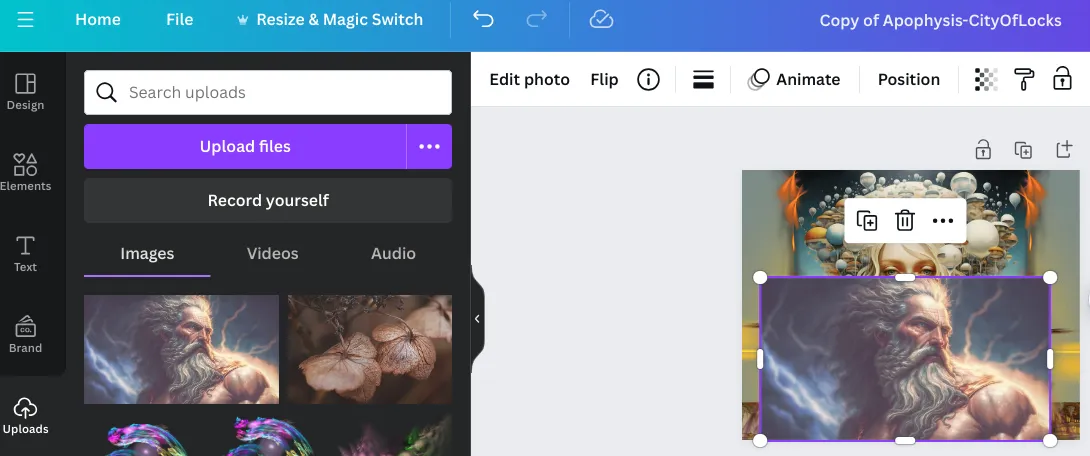Toggle lock icon in top toolbar
The height and width of the screenshot is (456, 1090).
[x=1061, y=78]
